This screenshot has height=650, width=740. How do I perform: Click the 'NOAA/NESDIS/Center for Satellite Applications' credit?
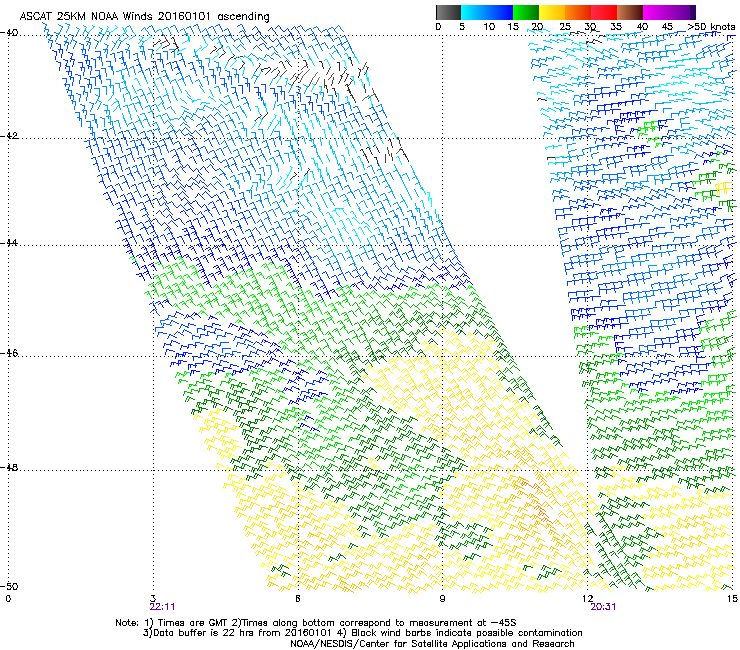432,643
